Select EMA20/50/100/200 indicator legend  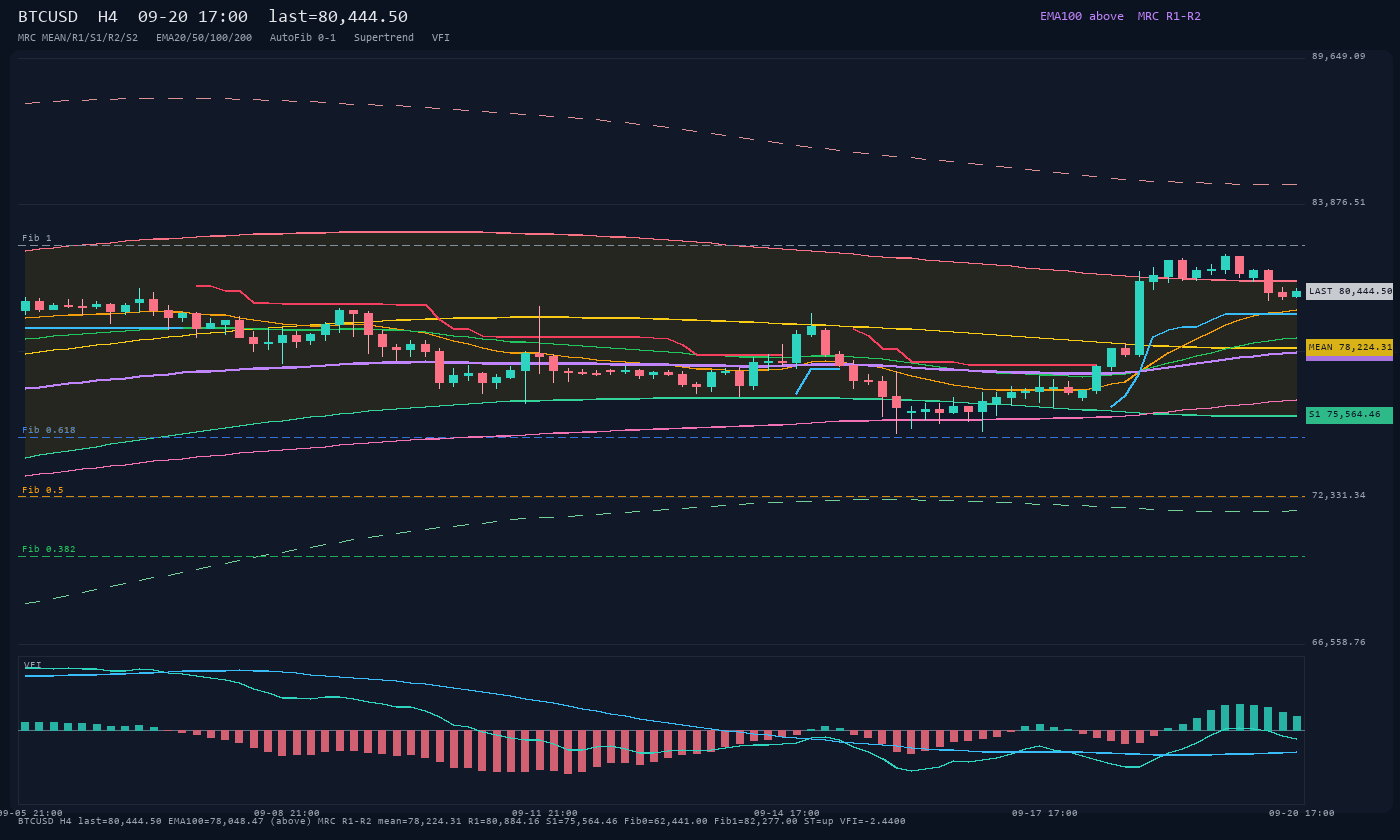pyautogui.click(x=204, y=38)
